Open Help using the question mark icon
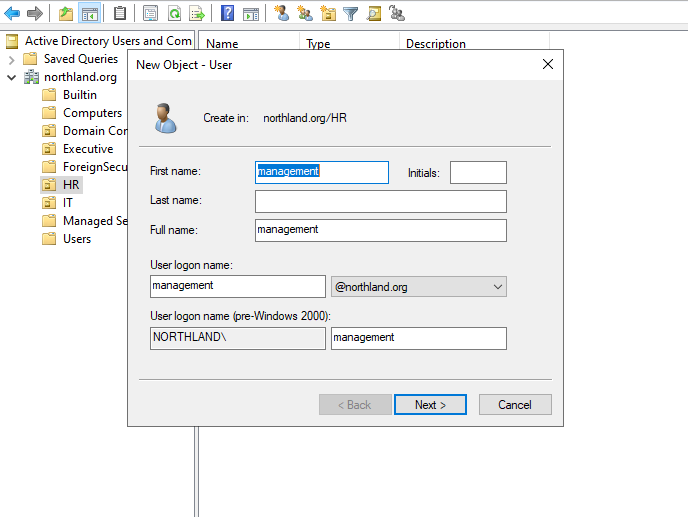The height and width of the screenshot is (517, 688). coord(228,13)
